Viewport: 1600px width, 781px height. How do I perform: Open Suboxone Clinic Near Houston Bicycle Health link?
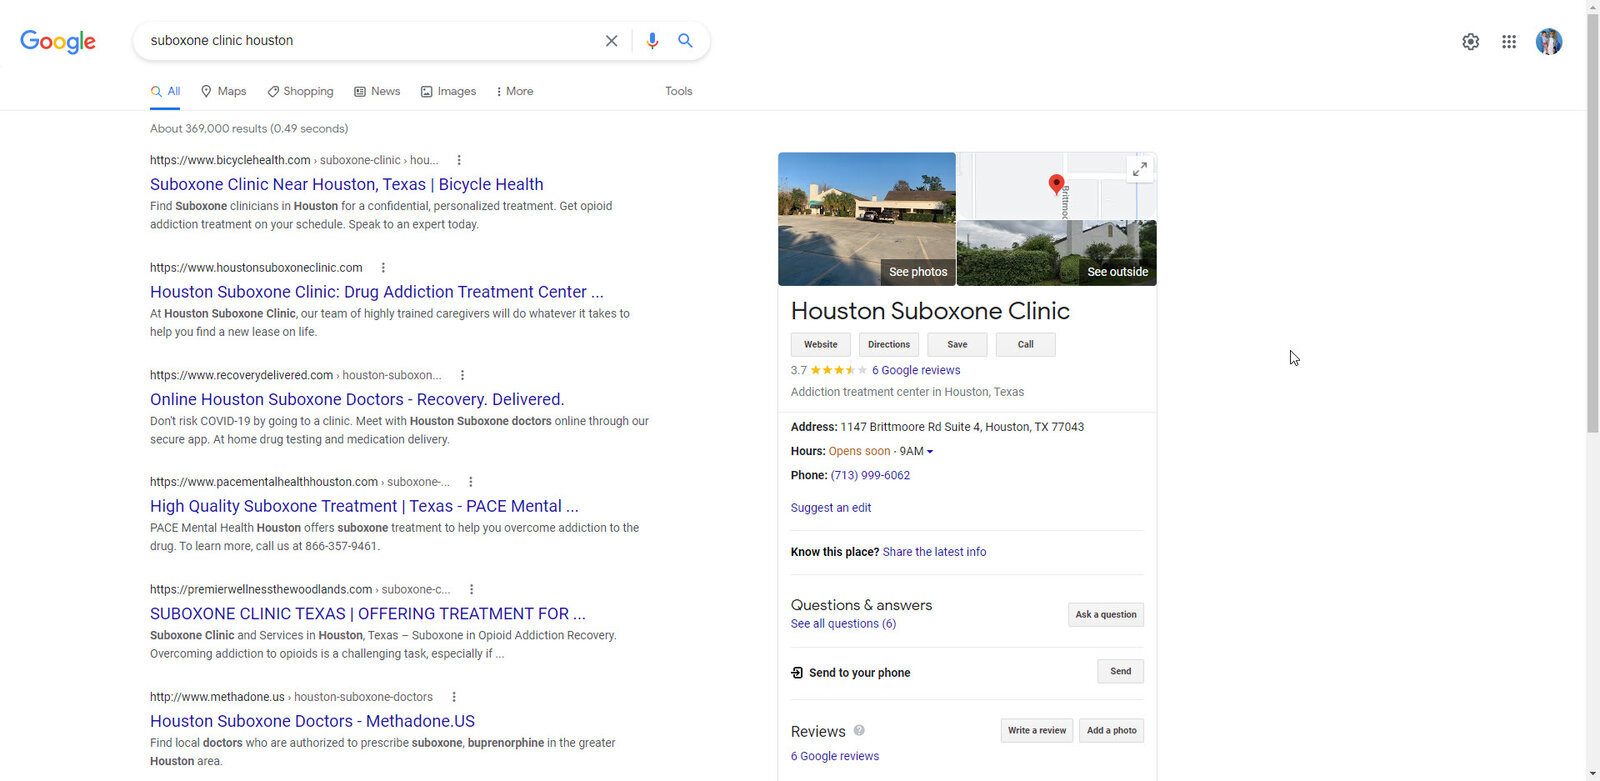pos(347,184)
